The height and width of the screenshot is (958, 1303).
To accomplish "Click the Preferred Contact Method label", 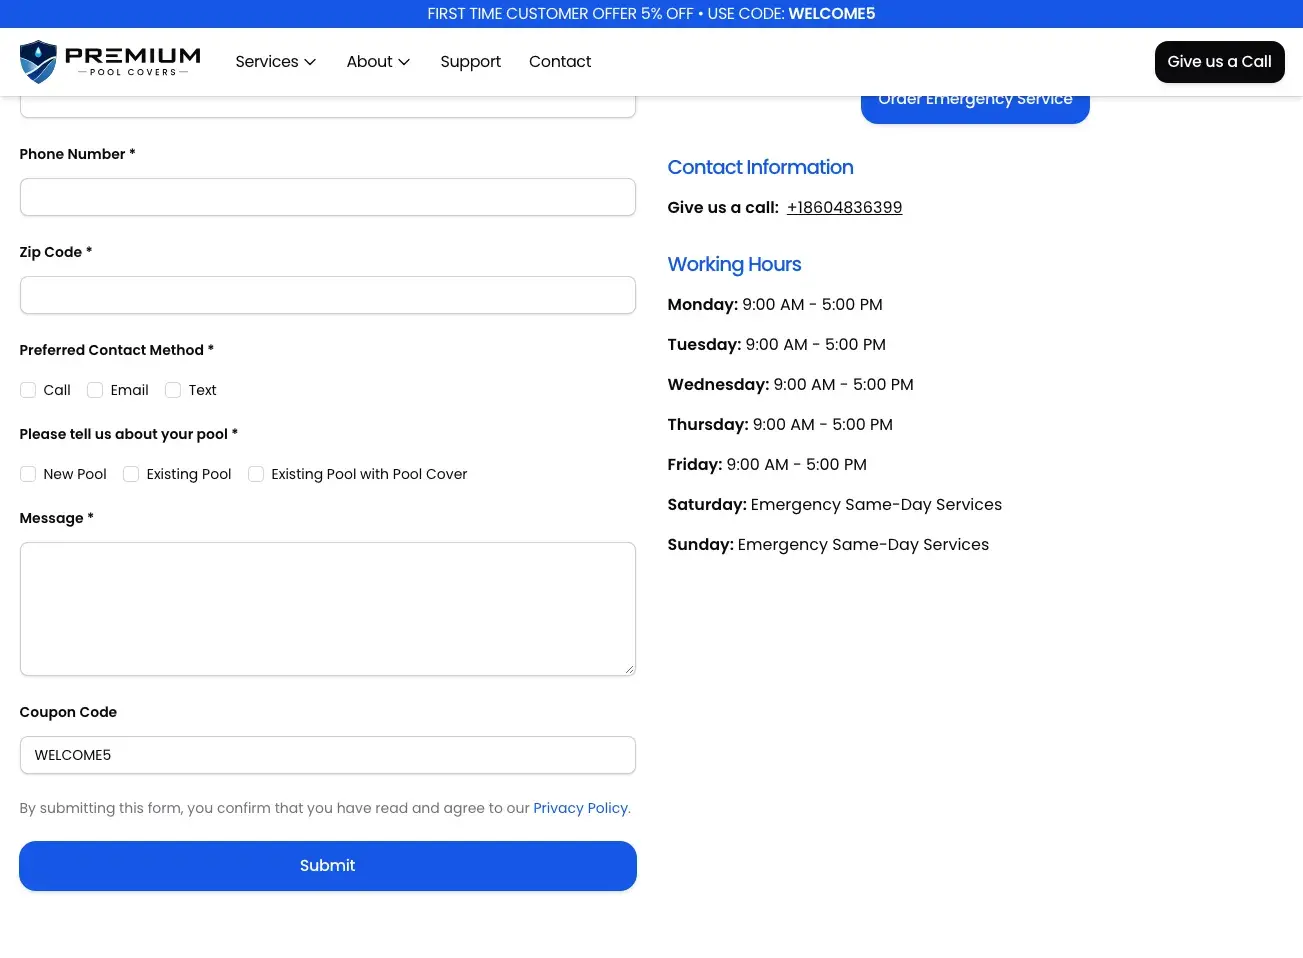I will [x=117, y=350].
